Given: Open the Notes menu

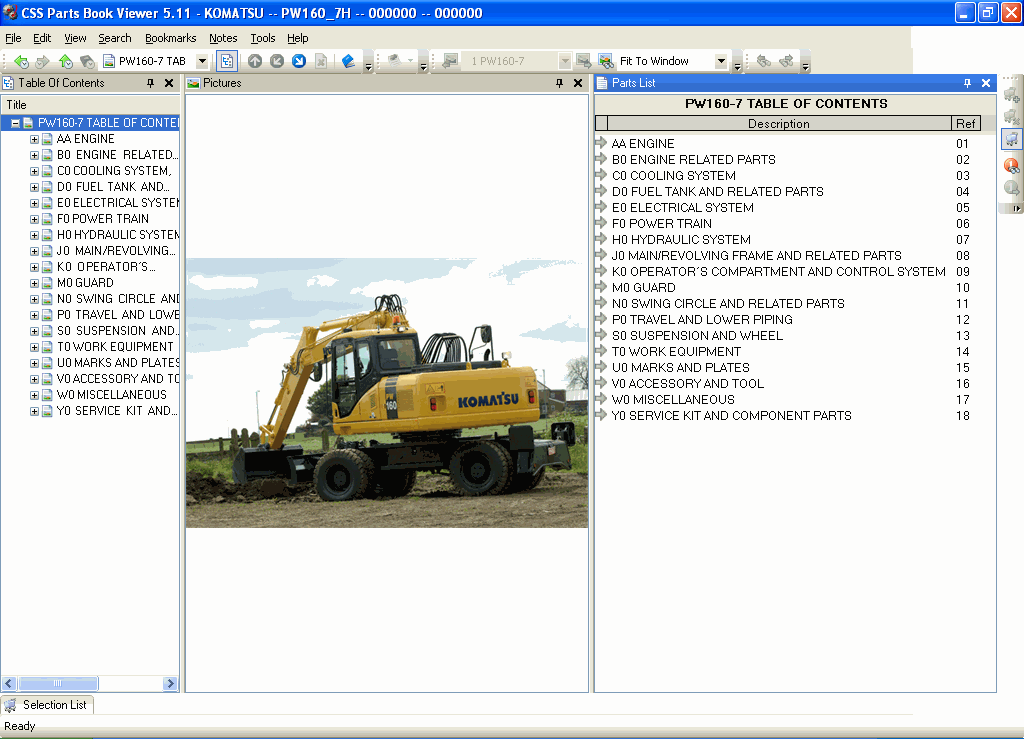Looking at the screenshot, I should pyautogui.click(x=223, y=39).
